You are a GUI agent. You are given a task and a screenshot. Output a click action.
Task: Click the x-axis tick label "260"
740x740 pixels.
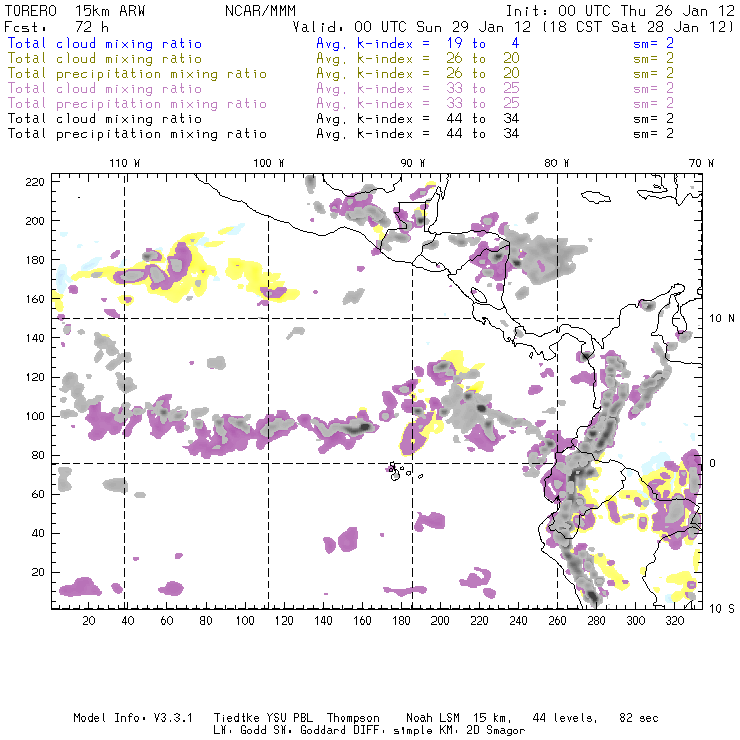point(557,621)
